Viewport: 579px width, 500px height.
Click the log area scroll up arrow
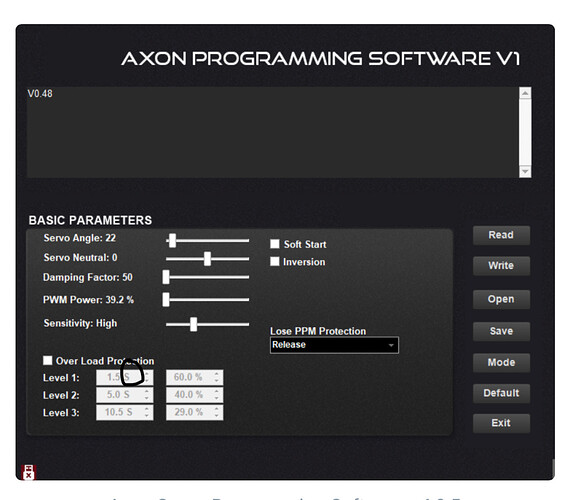coord(525,93)
